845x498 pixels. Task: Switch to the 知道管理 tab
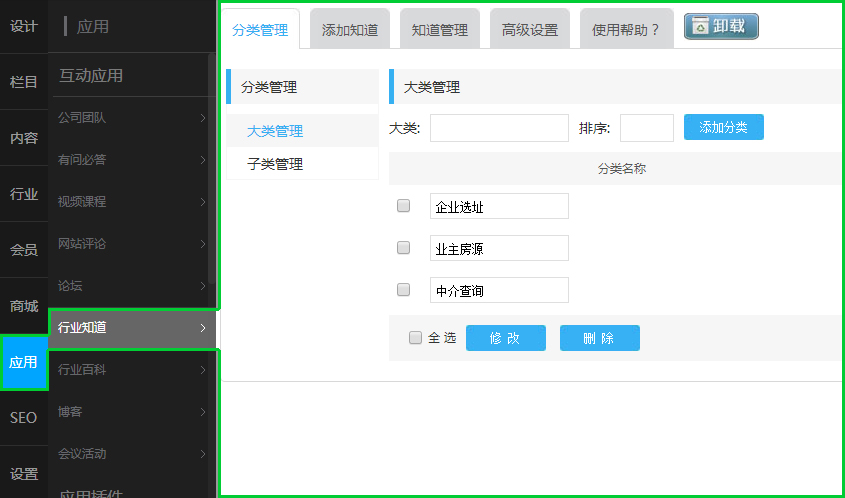coord(440,30)
